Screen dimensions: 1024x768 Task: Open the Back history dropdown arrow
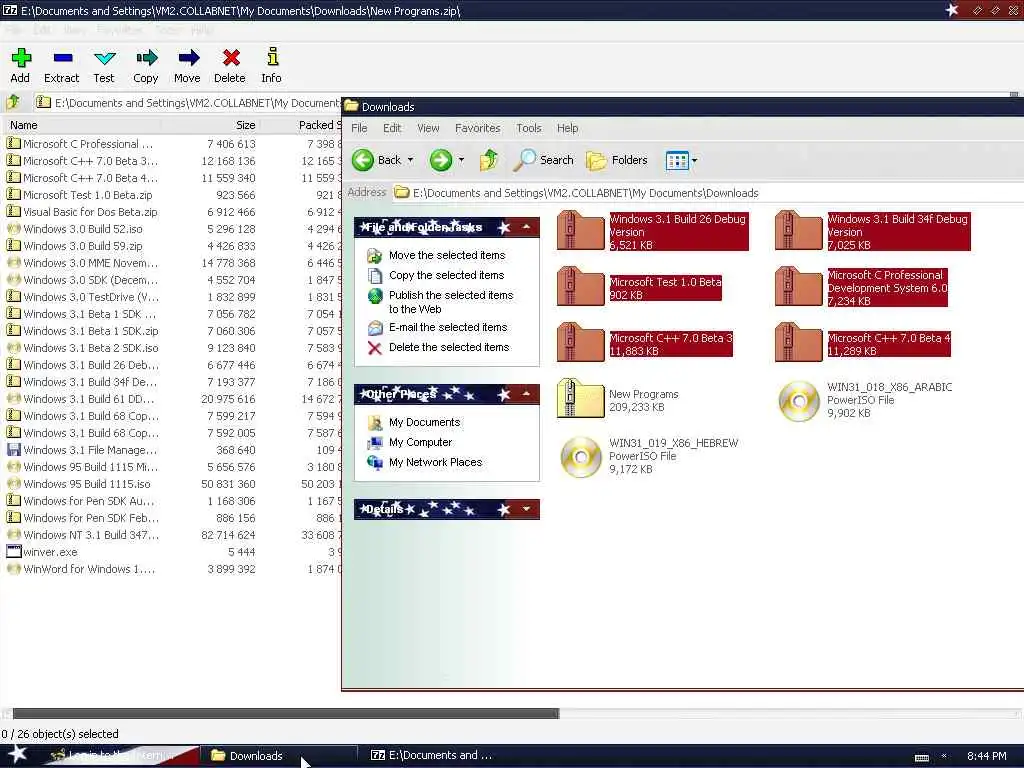click(x=411, y=160)
